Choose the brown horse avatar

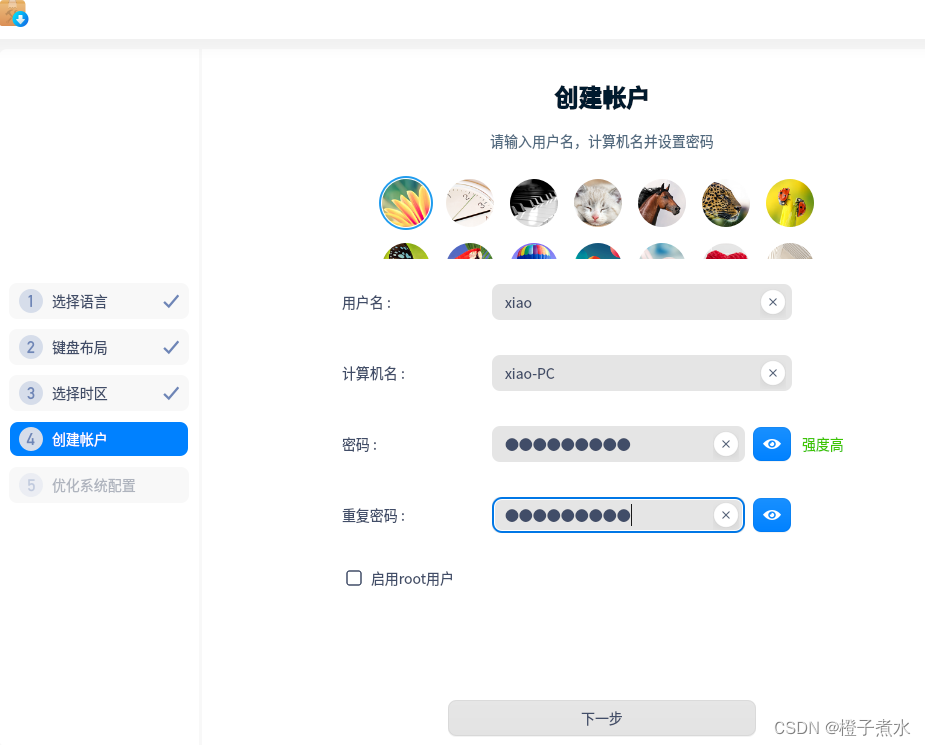click(661, 203)
